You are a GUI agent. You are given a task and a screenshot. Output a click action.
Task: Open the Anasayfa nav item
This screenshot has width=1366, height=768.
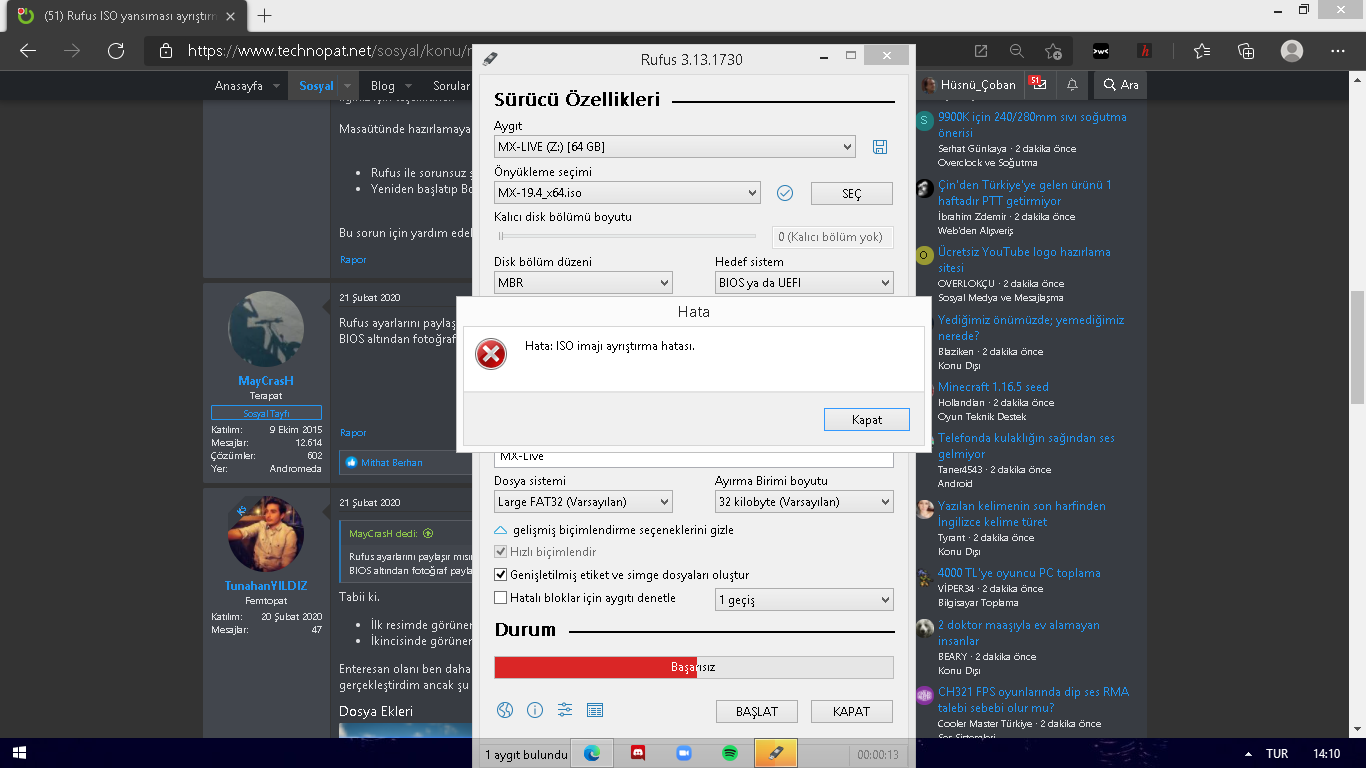[238, 86]
